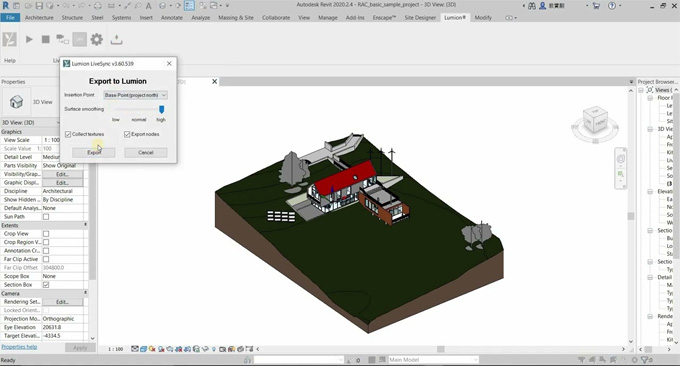This screenshot has width=680, height=366.
Task: Enable the Crop View checkbox
Action: tap(46, 234)
